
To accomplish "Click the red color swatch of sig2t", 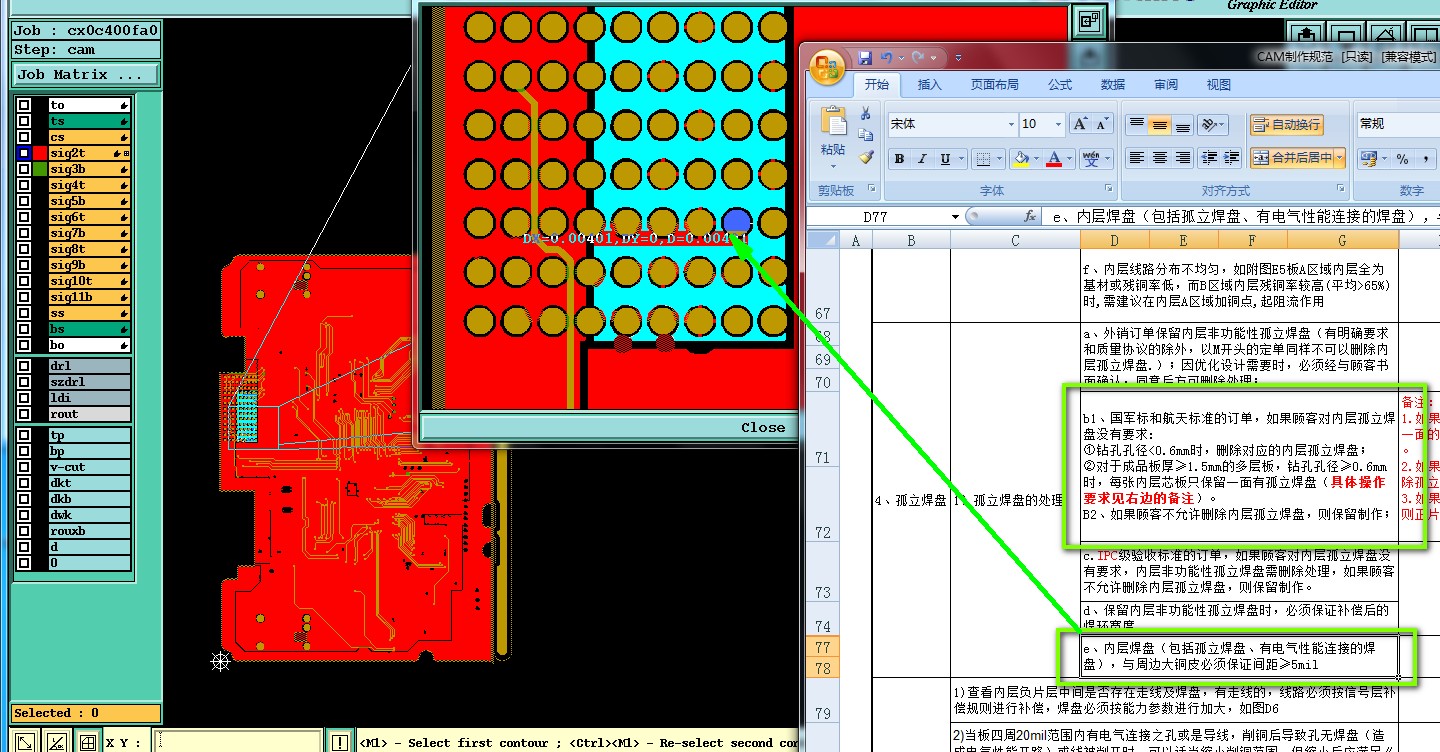I will coord(39,153).
